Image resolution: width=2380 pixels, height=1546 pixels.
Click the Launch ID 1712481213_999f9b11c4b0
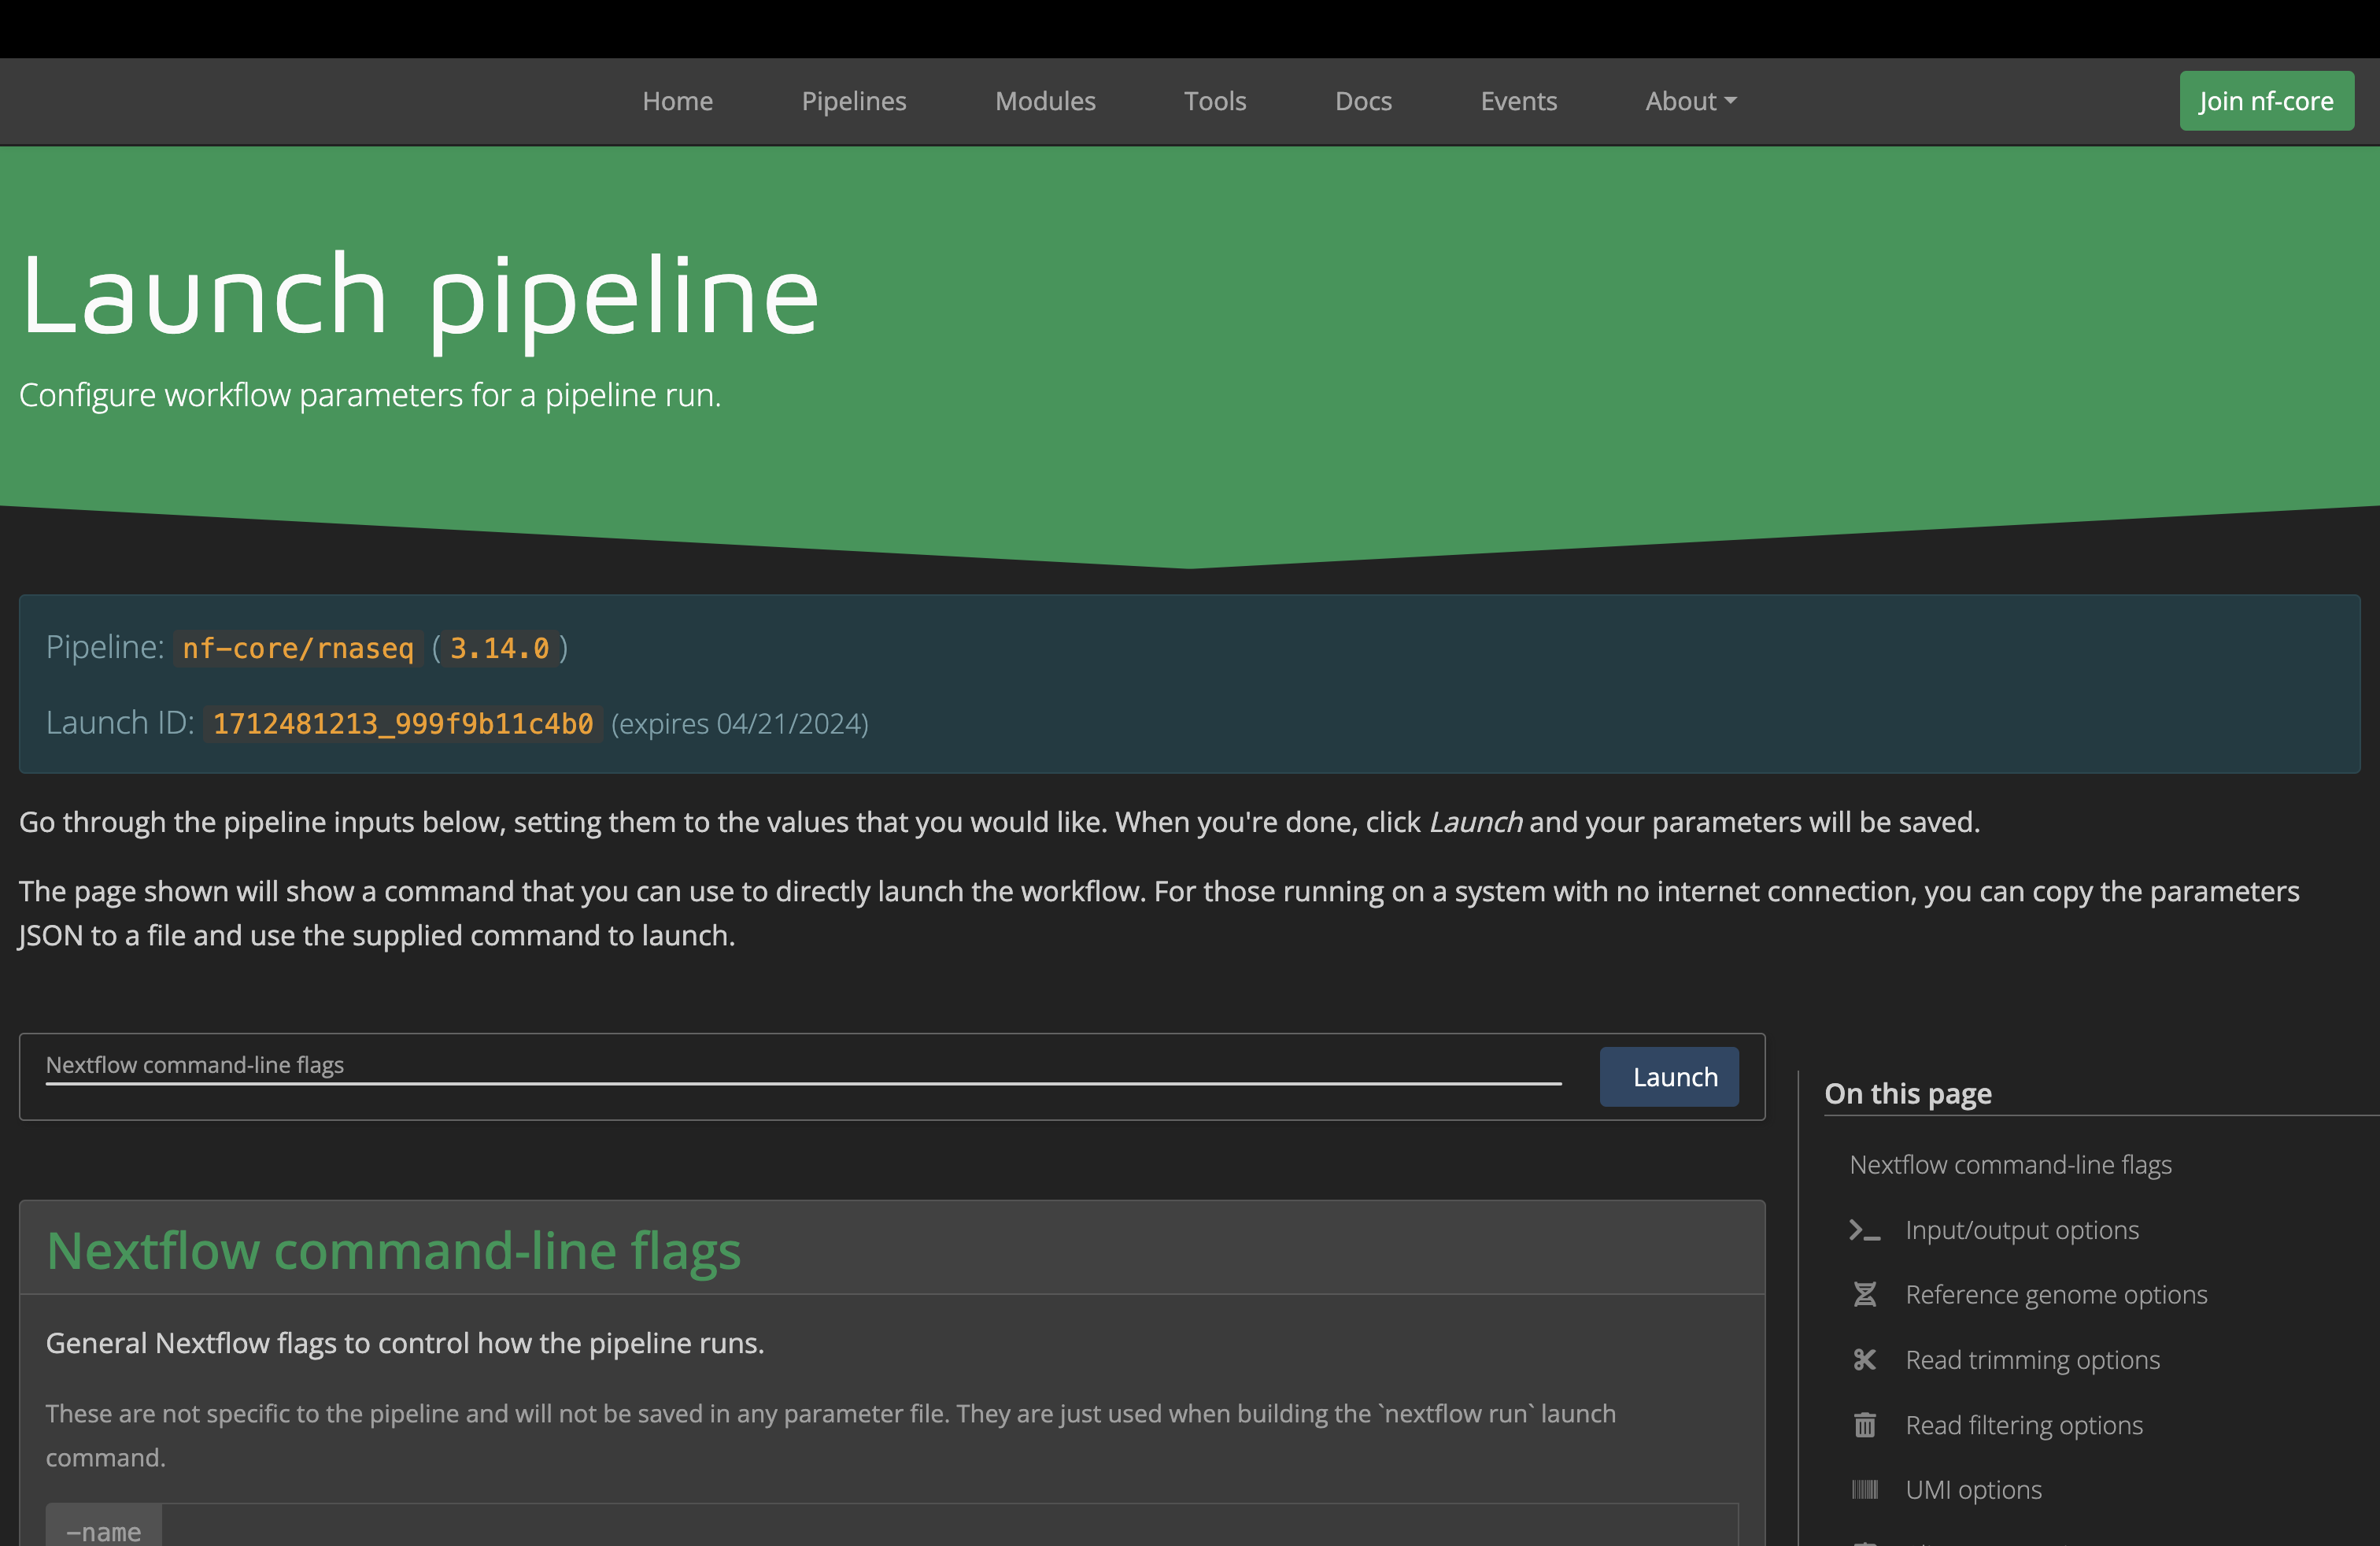click(402, 723)
